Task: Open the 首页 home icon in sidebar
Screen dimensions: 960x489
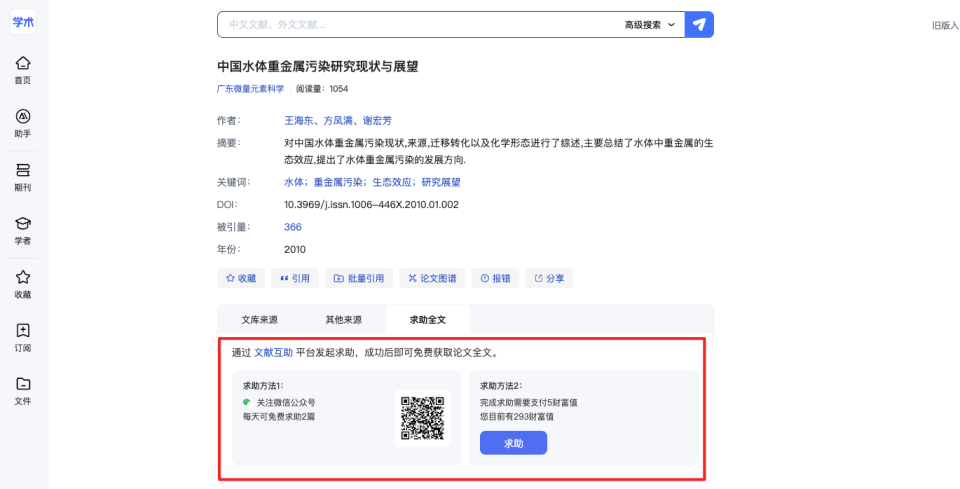Action: click(x=23, y=70)
